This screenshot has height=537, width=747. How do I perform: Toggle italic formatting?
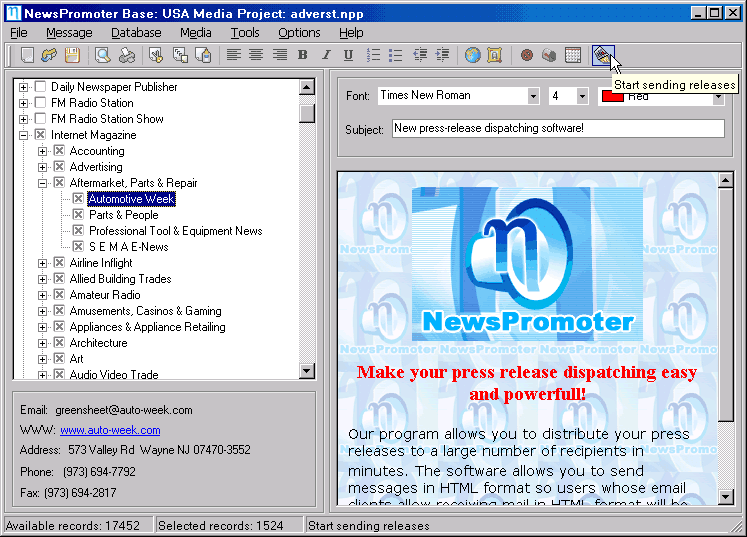(326, 55)
